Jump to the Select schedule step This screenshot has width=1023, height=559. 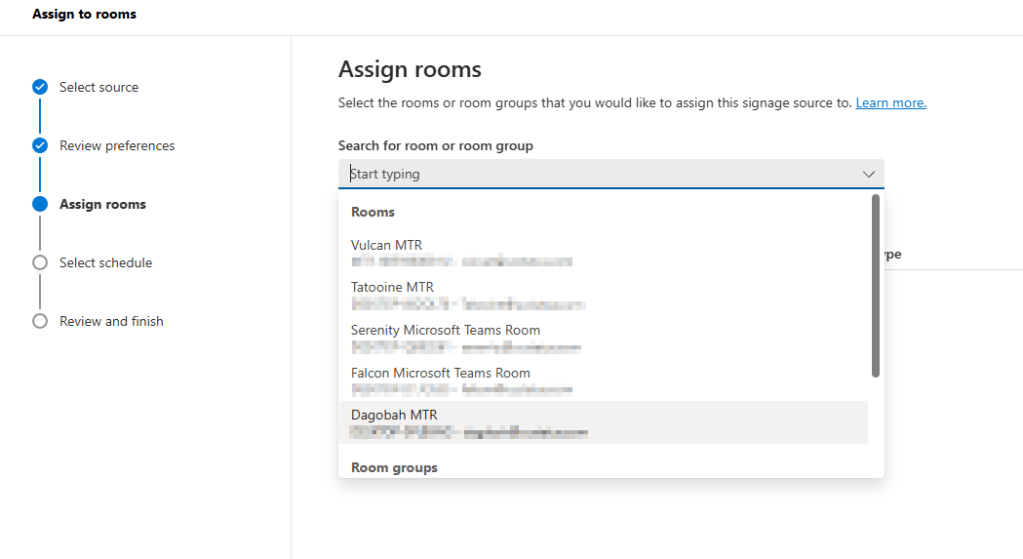106,263
